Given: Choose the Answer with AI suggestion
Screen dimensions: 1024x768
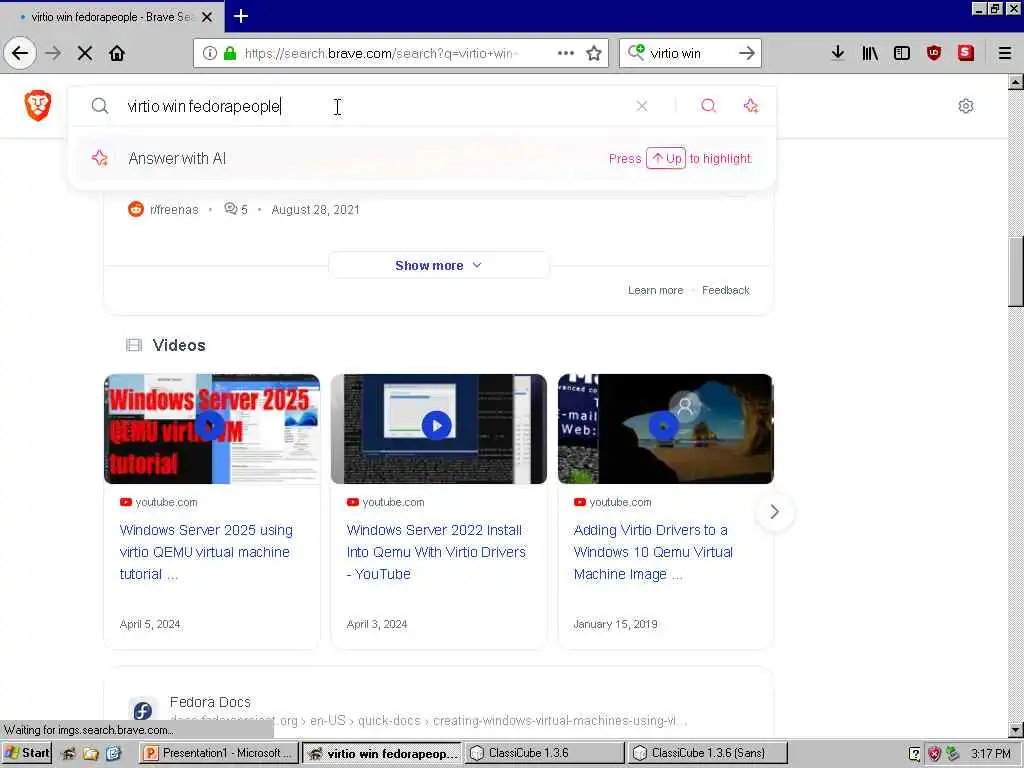Looking at the screenshot, I should coord(423,159).
